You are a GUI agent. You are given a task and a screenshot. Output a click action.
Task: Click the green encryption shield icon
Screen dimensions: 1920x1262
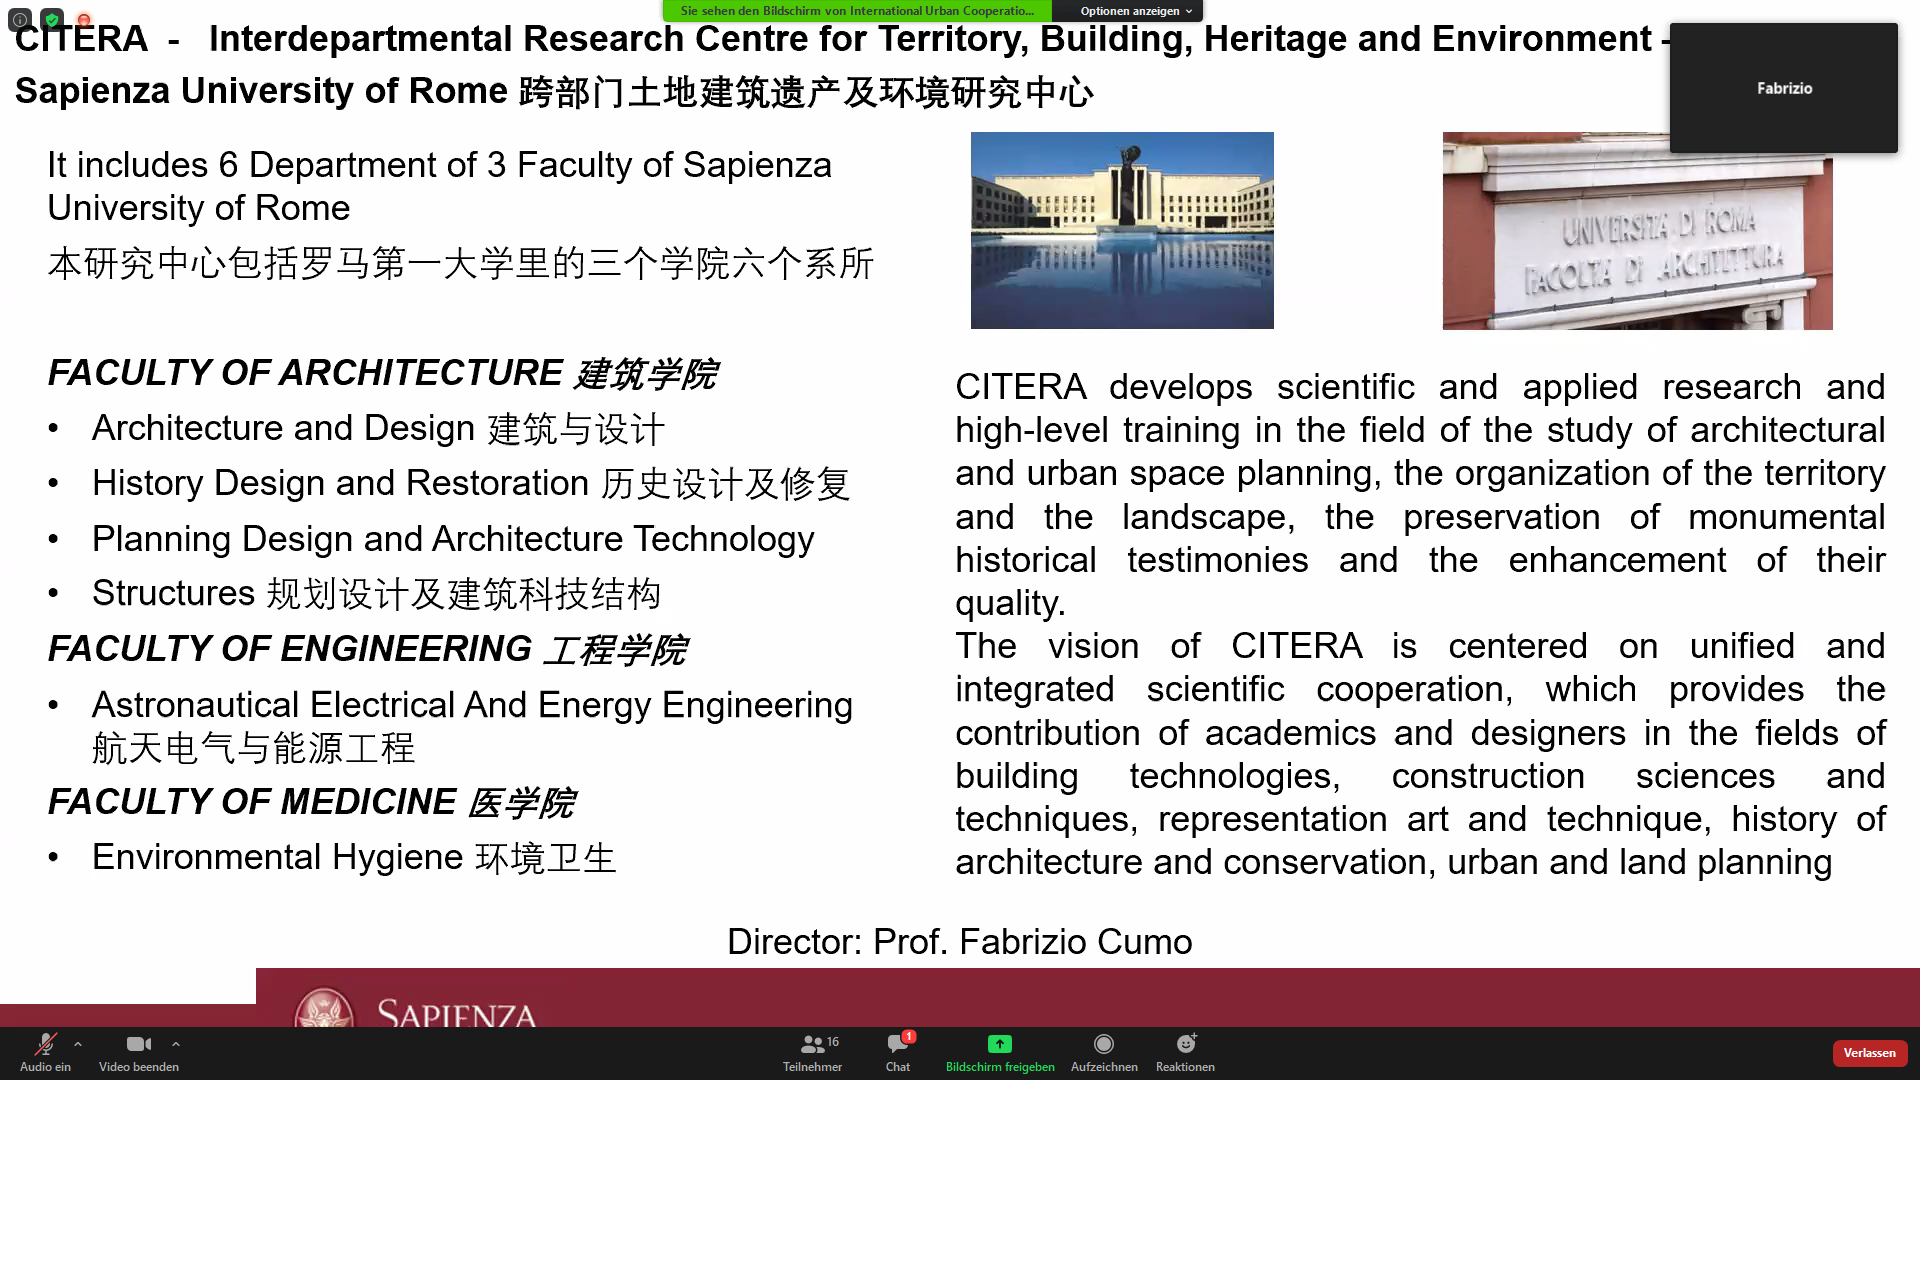52,19
